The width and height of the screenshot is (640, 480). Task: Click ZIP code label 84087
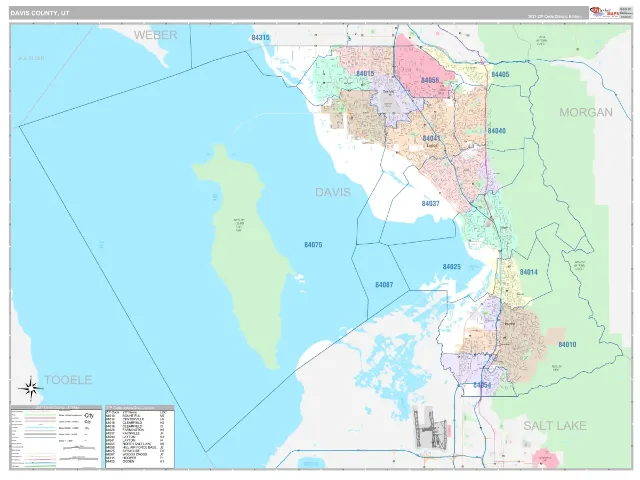coord(384,284)
